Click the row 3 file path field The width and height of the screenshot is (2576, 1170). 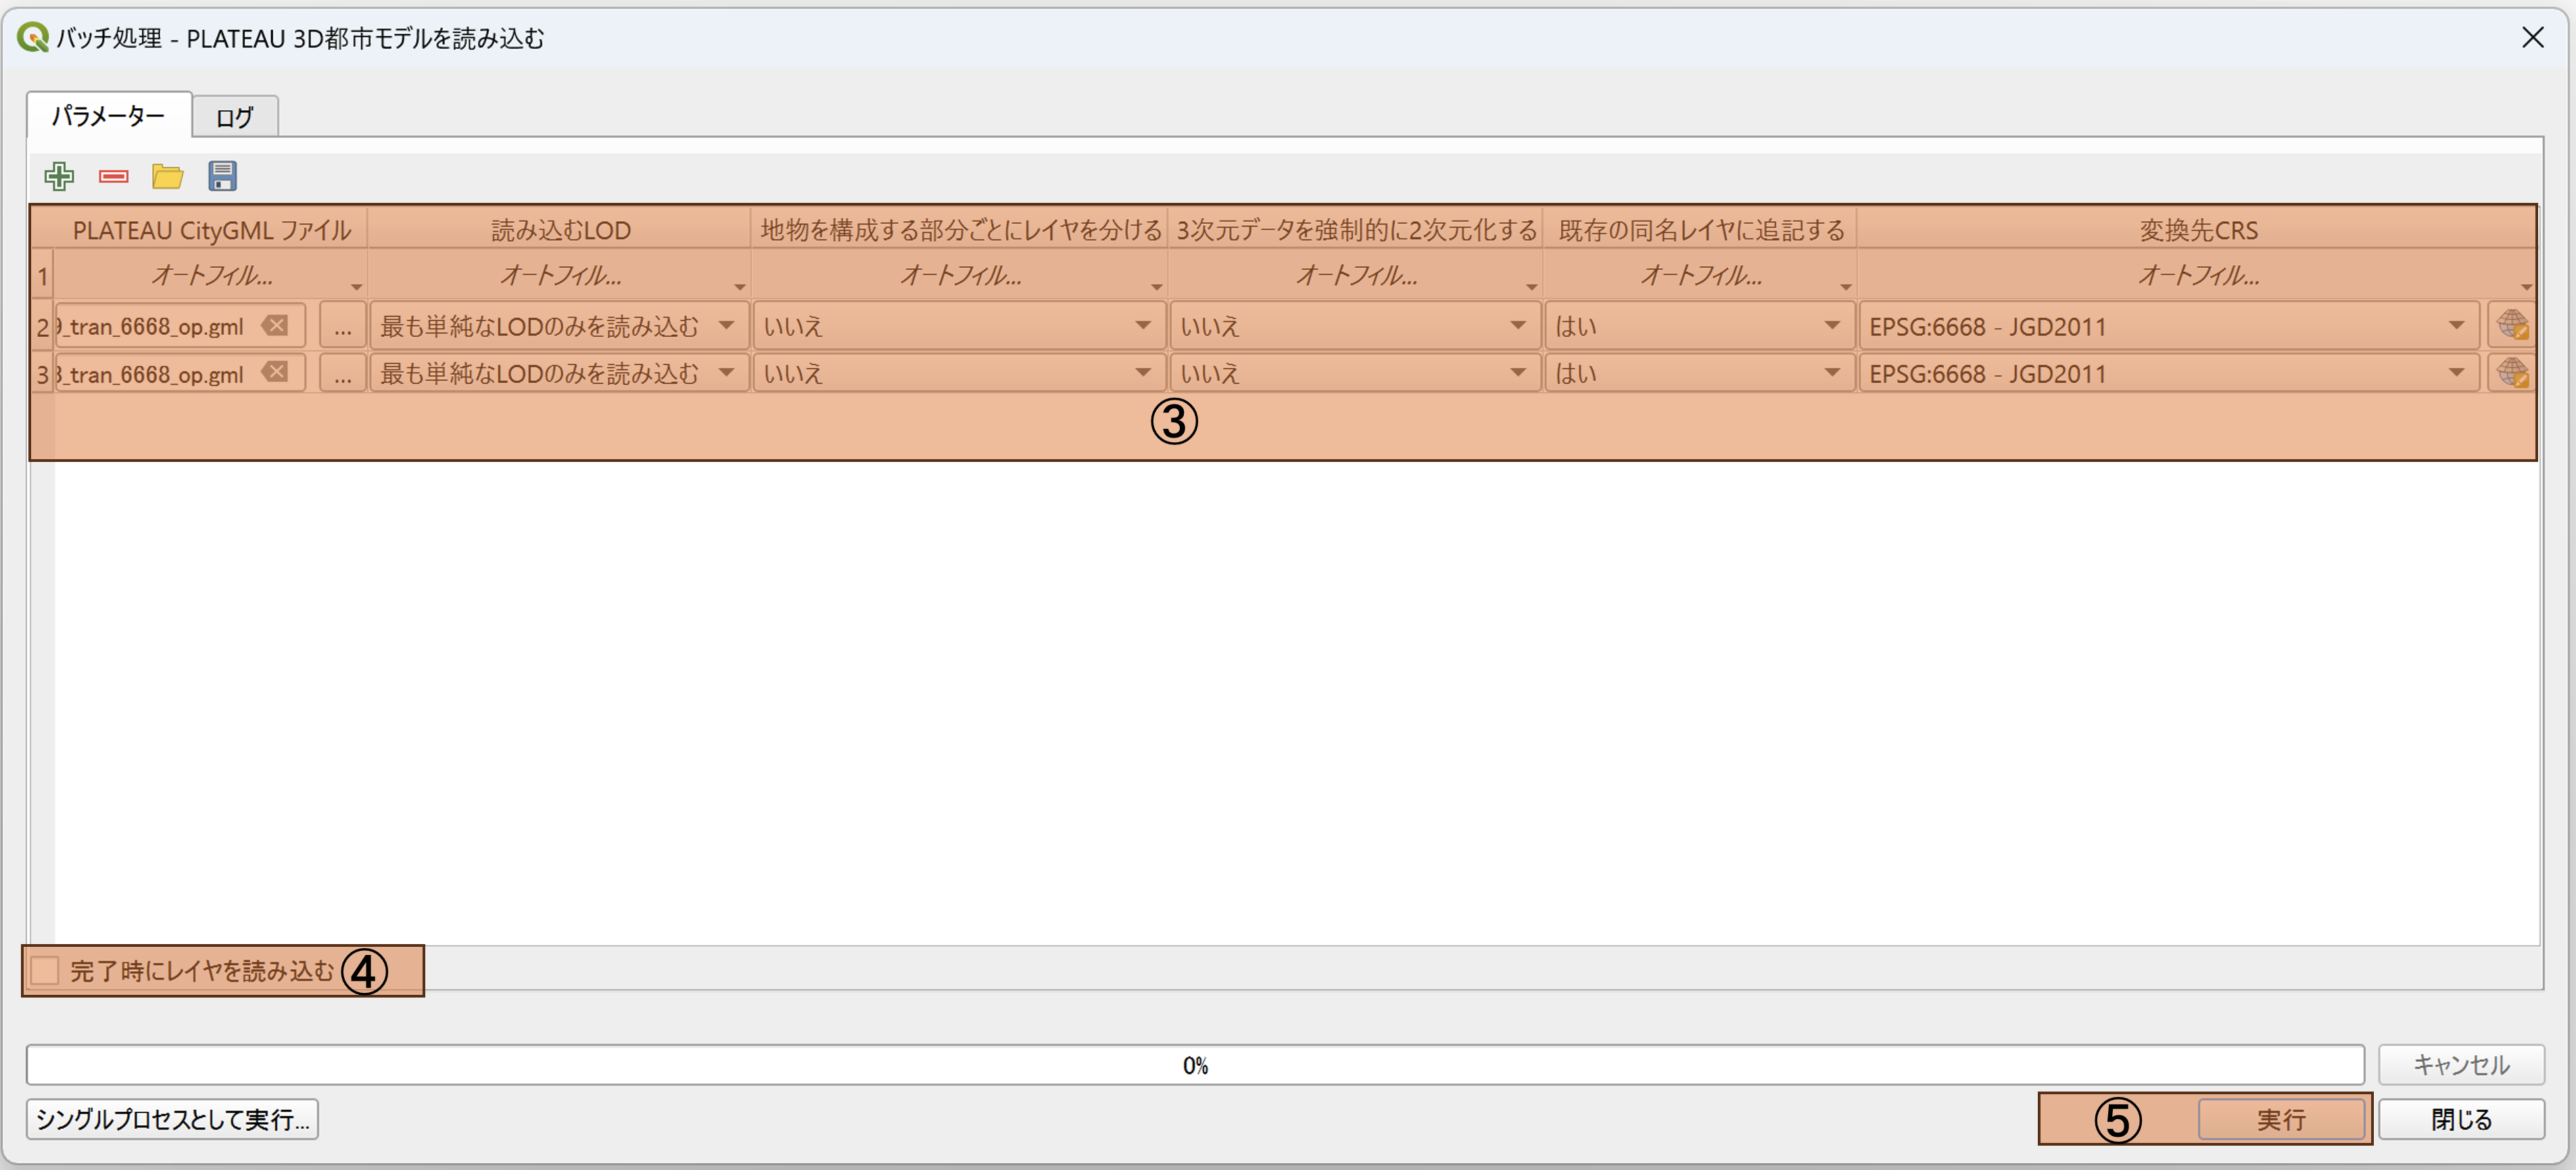point(180,373)
